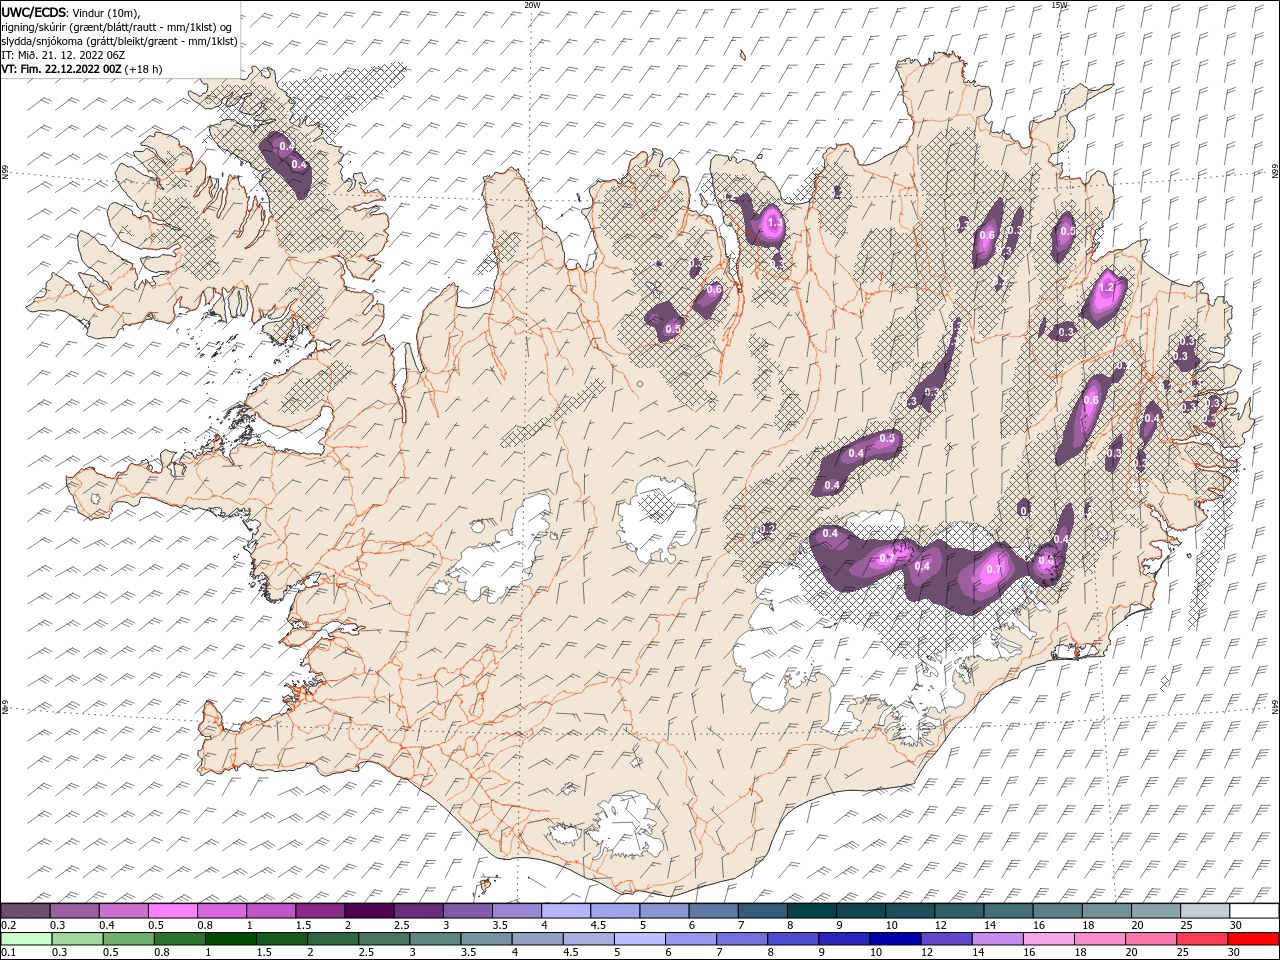This screenshot has height=960, width=1280.
Task: Click the dark teal 8 swatch in upper legend
Action: point(810,911)
